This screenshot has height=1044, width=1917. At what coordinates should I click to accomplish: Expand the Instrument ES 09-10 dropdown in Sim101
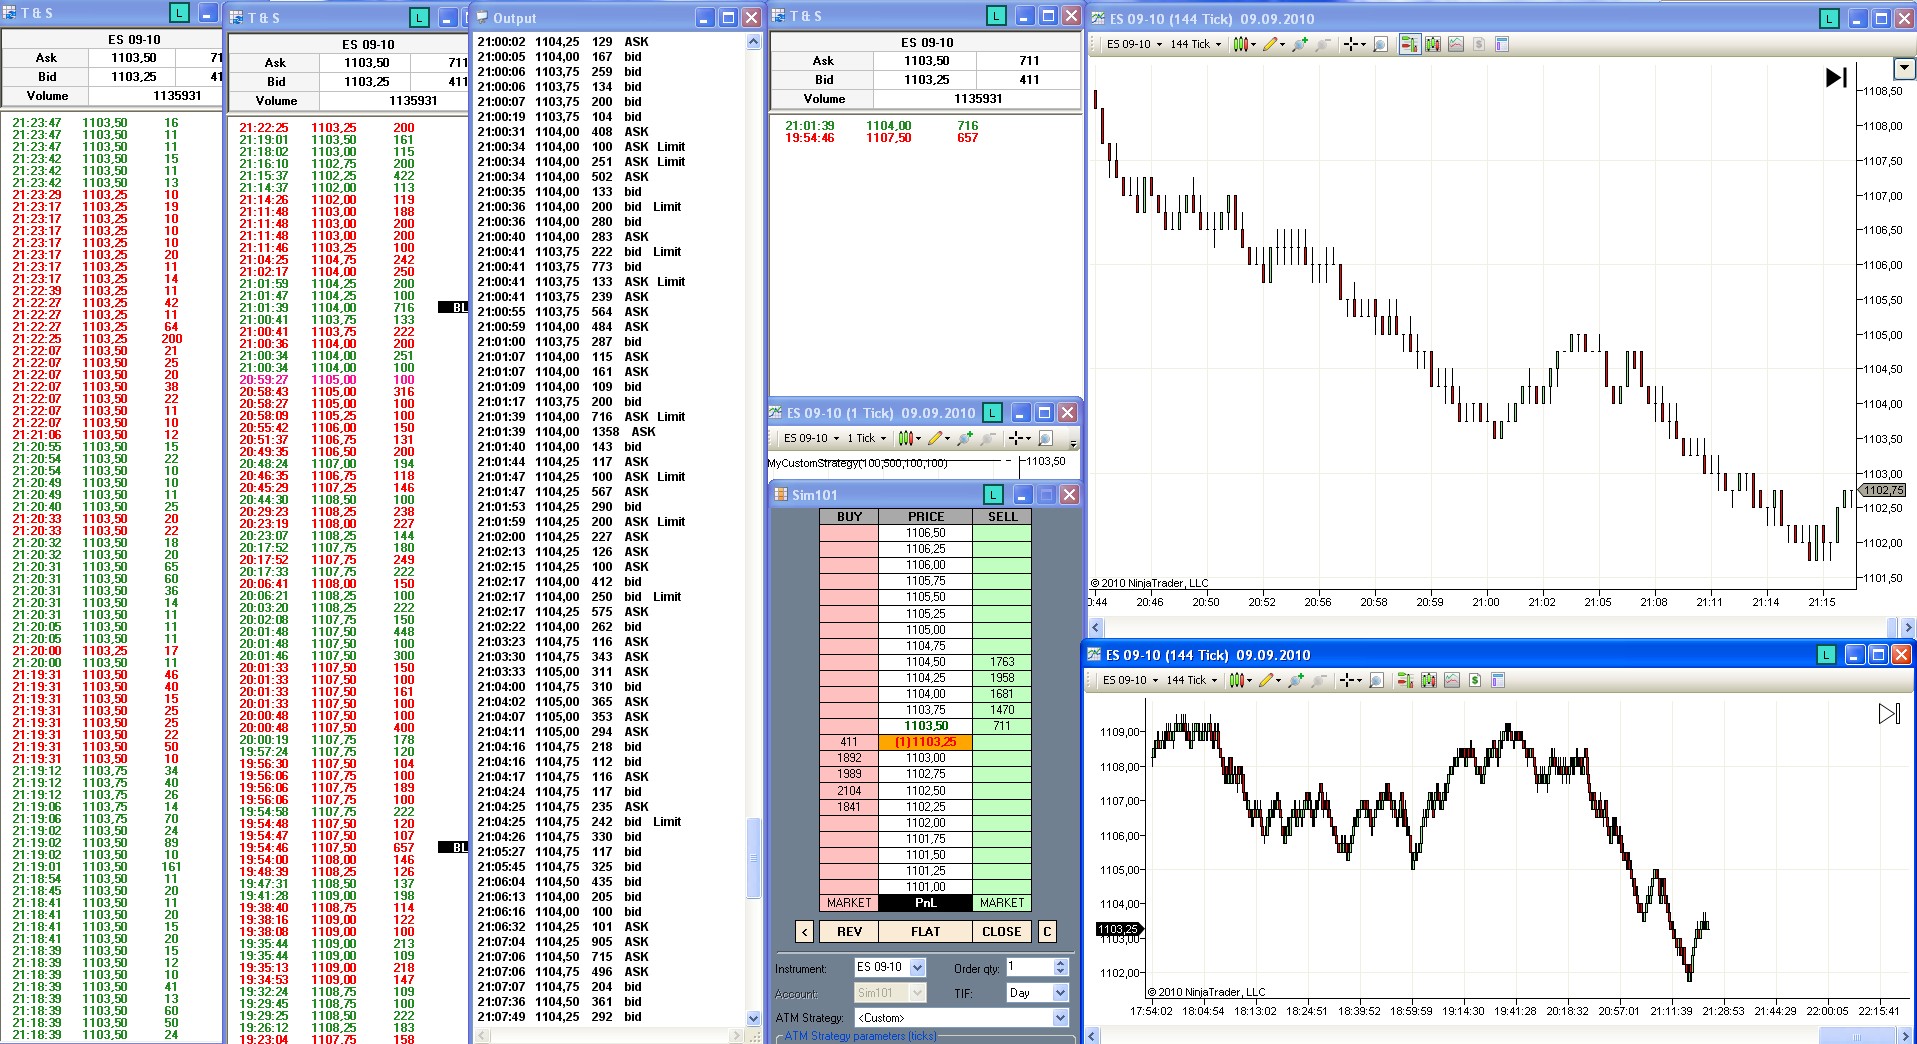point(918,967)
